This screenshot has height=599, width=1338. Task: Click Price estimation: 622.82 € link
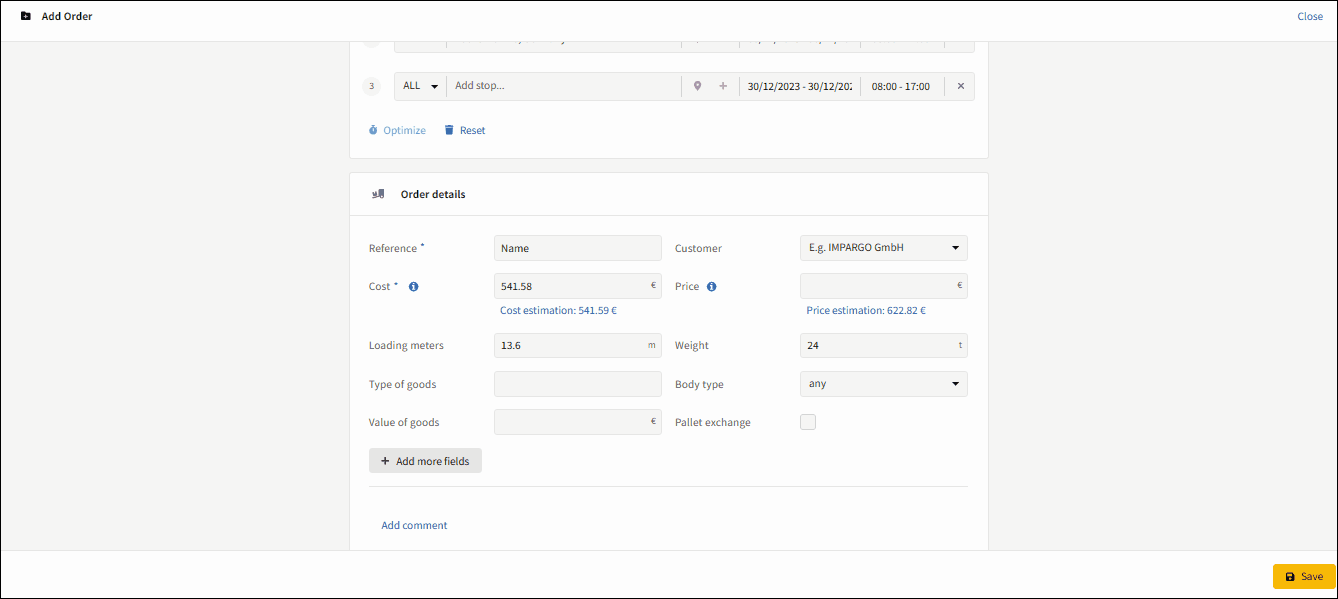(x=866, y=310)
